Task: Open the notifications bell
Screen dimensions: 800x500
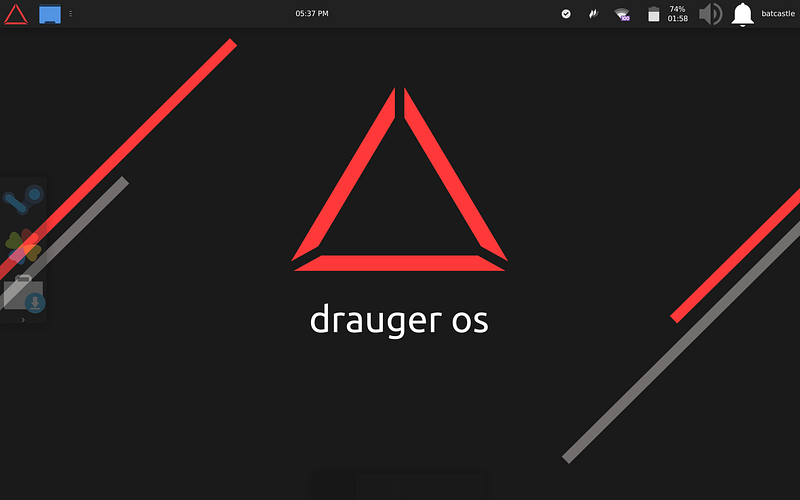Action: [x=742, y=14]
